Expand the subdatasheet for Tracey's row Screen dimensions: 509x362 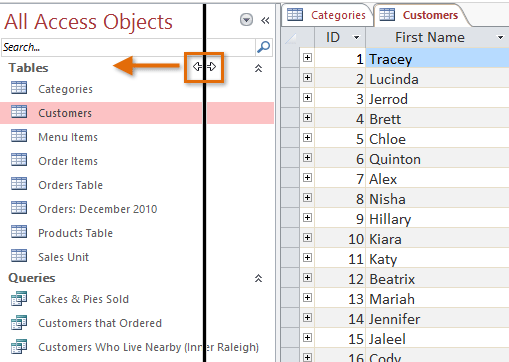point(307,58)
